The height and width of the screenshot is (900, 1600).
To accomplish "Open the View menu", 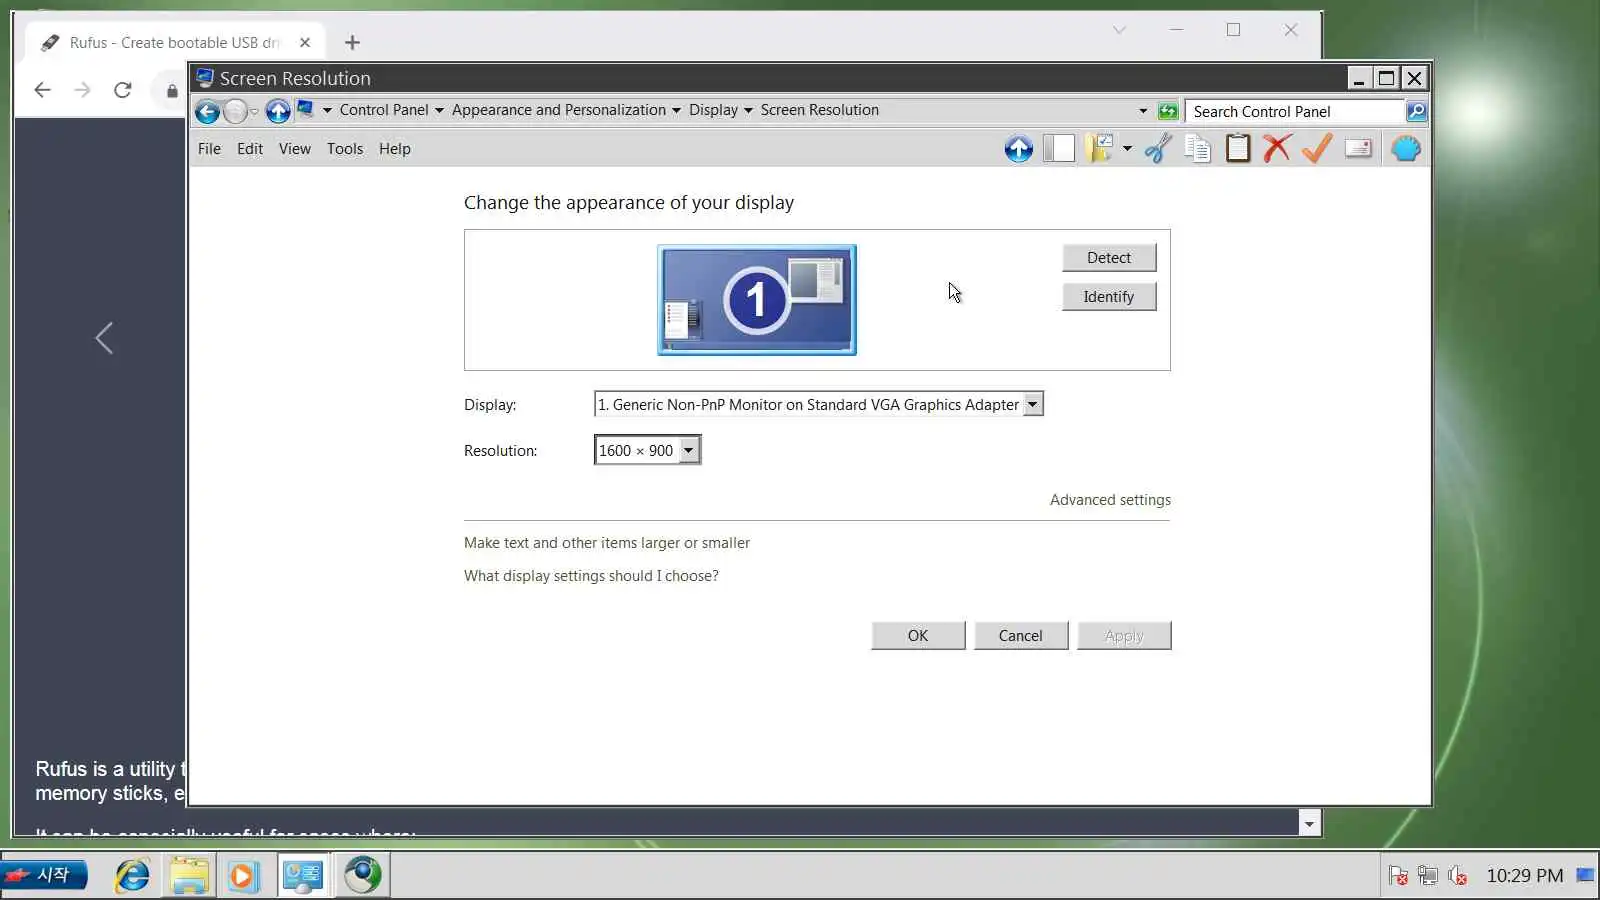I will pyautogui.click(x=294, y=149).
